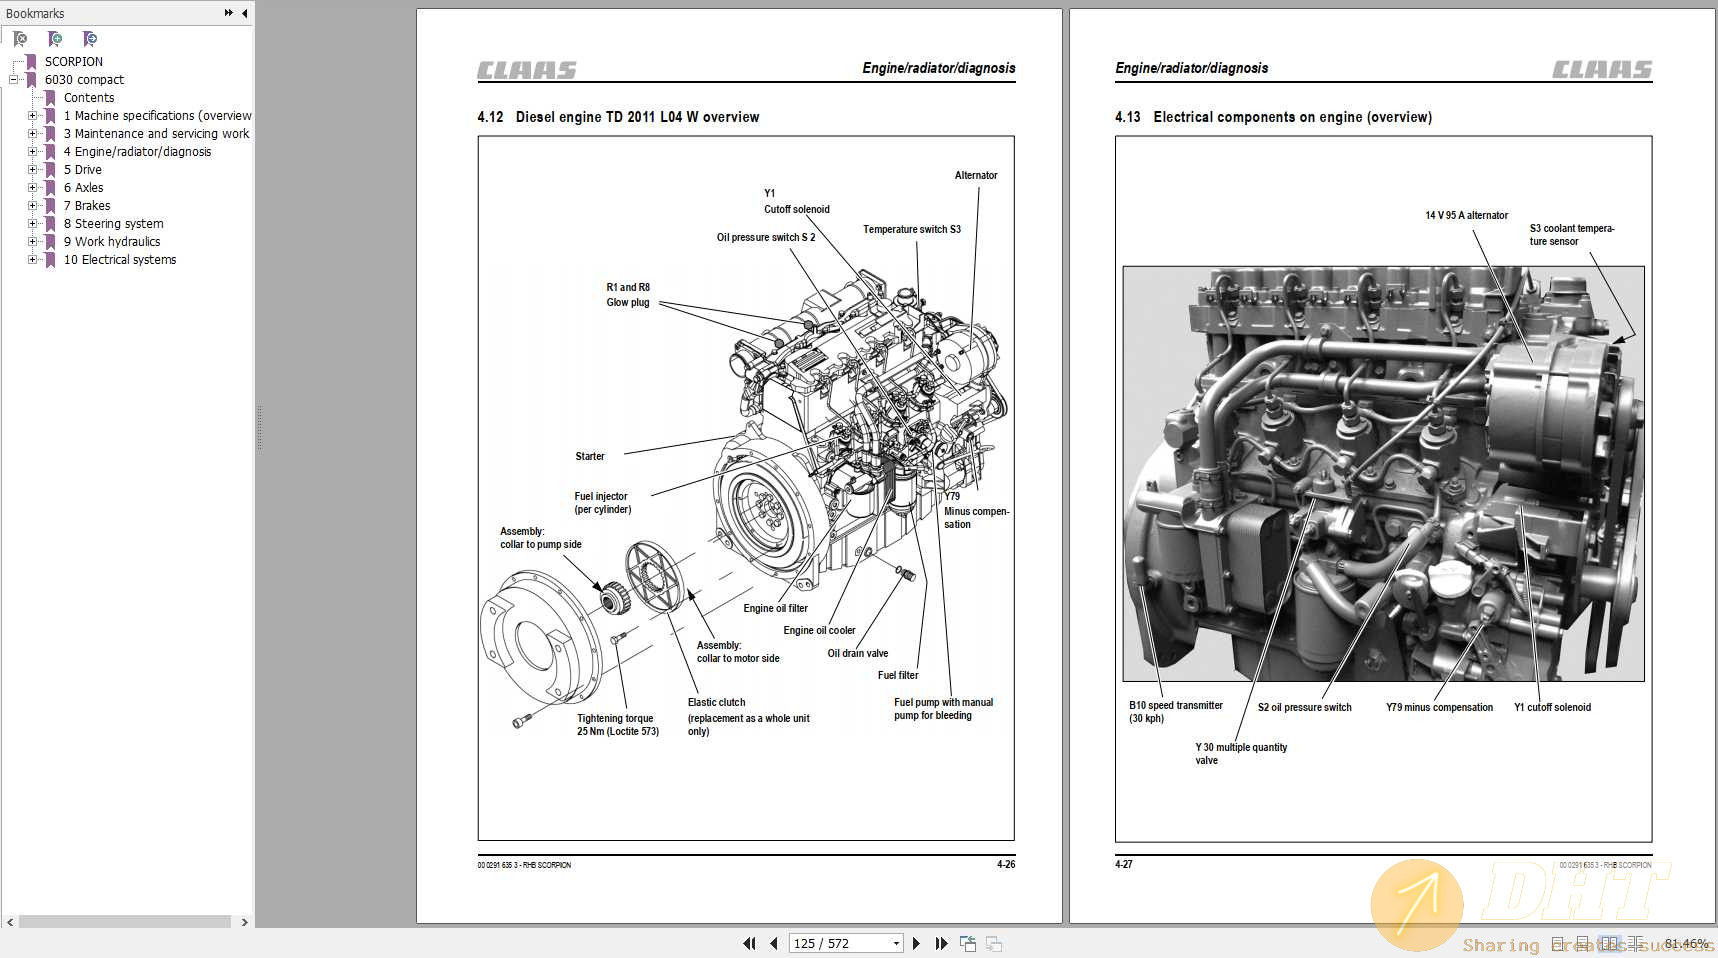This screenshot has width=1718, height=958.
Task: Click the 'Alternator' label in the diagram
Action: 976,175
